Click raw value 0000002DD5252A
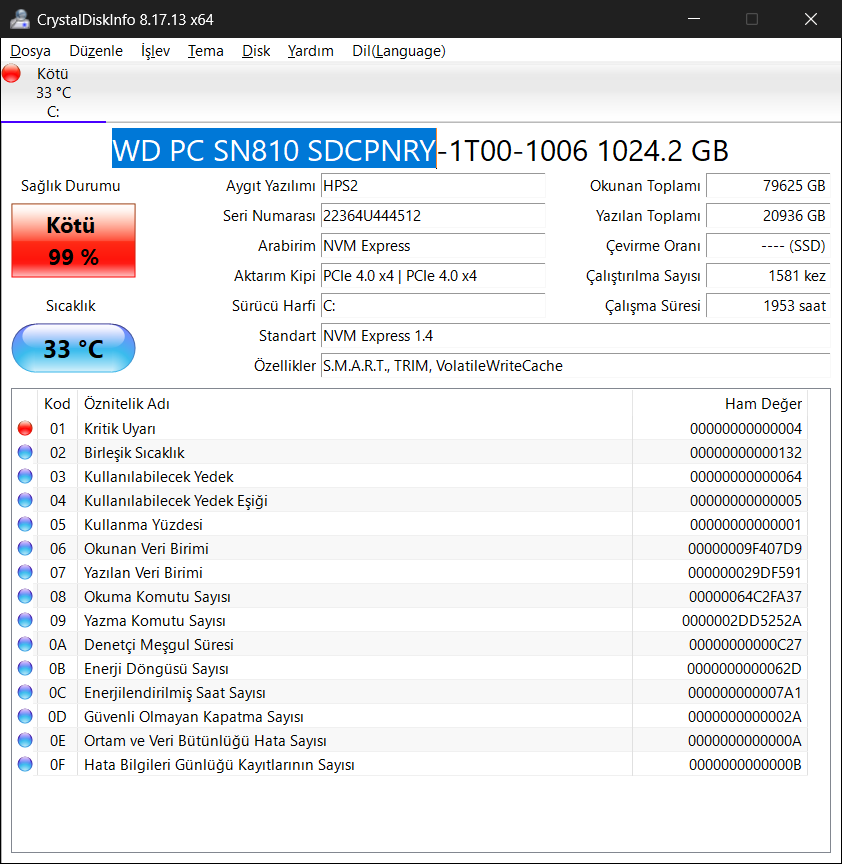The width and height of the screenshot is (842, 864). pyautogui.click(x=742, y=621)
